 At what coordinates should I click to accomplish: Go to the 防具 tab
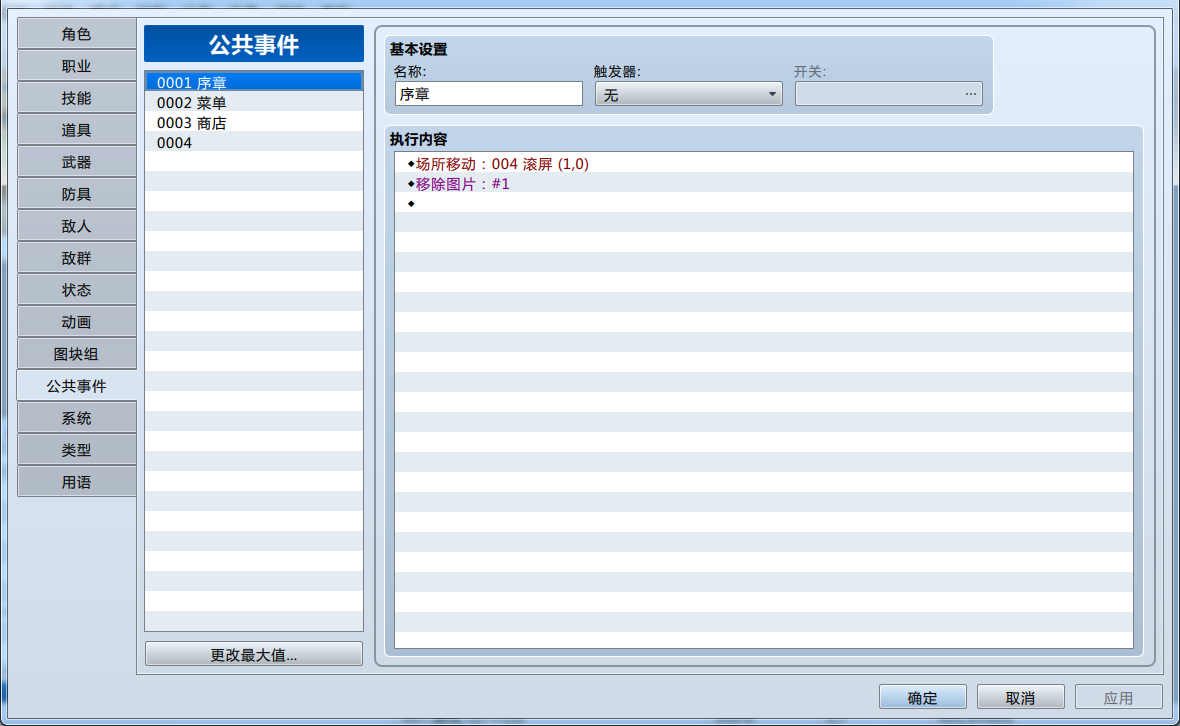pyautogui.click(x=77, y=194)
